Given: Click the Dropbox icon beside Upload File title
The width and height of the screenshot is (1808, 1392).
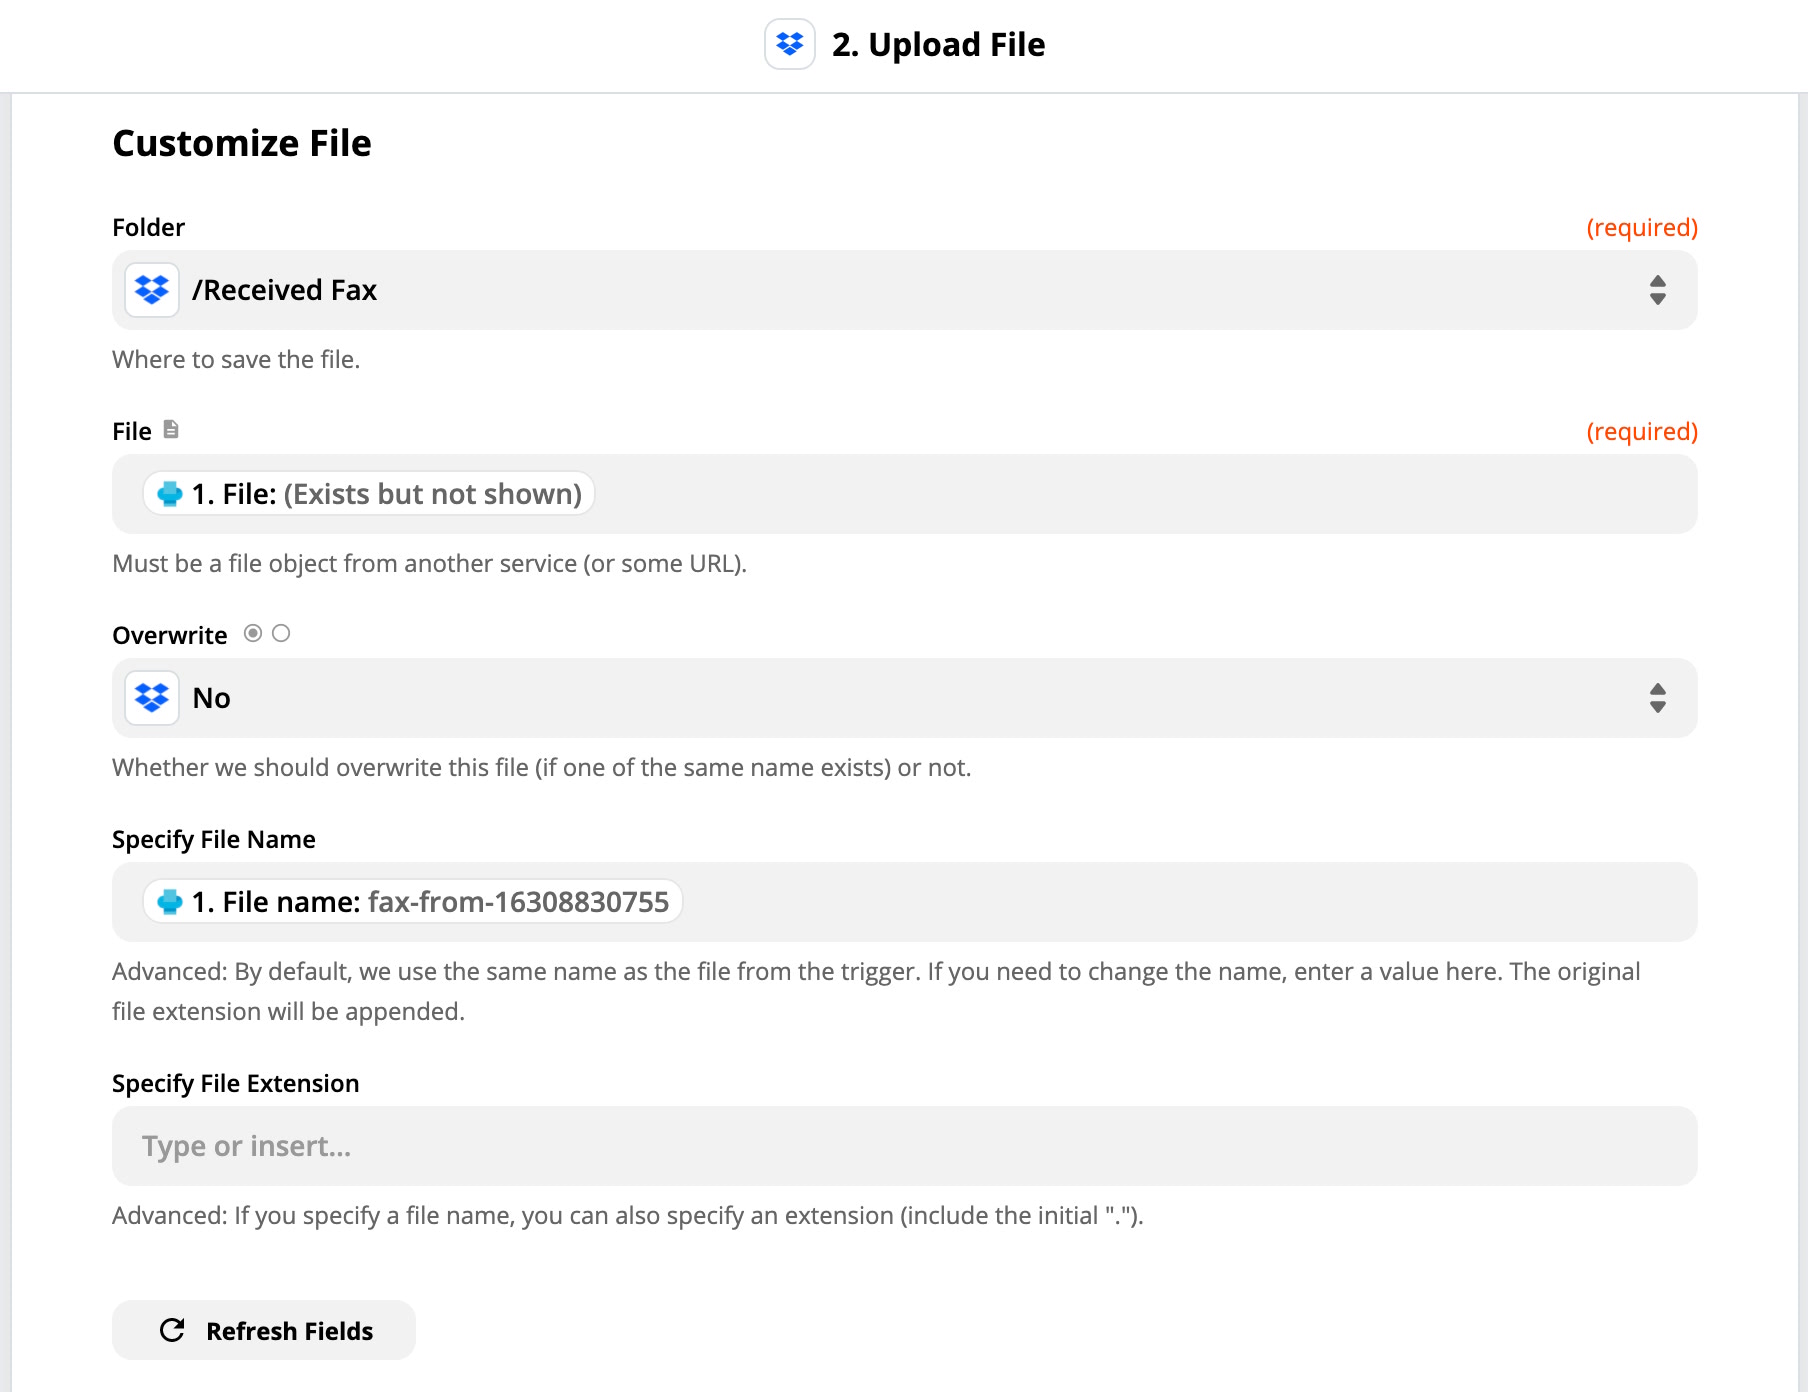Looking at the screenshot, I should coord(789,45).
